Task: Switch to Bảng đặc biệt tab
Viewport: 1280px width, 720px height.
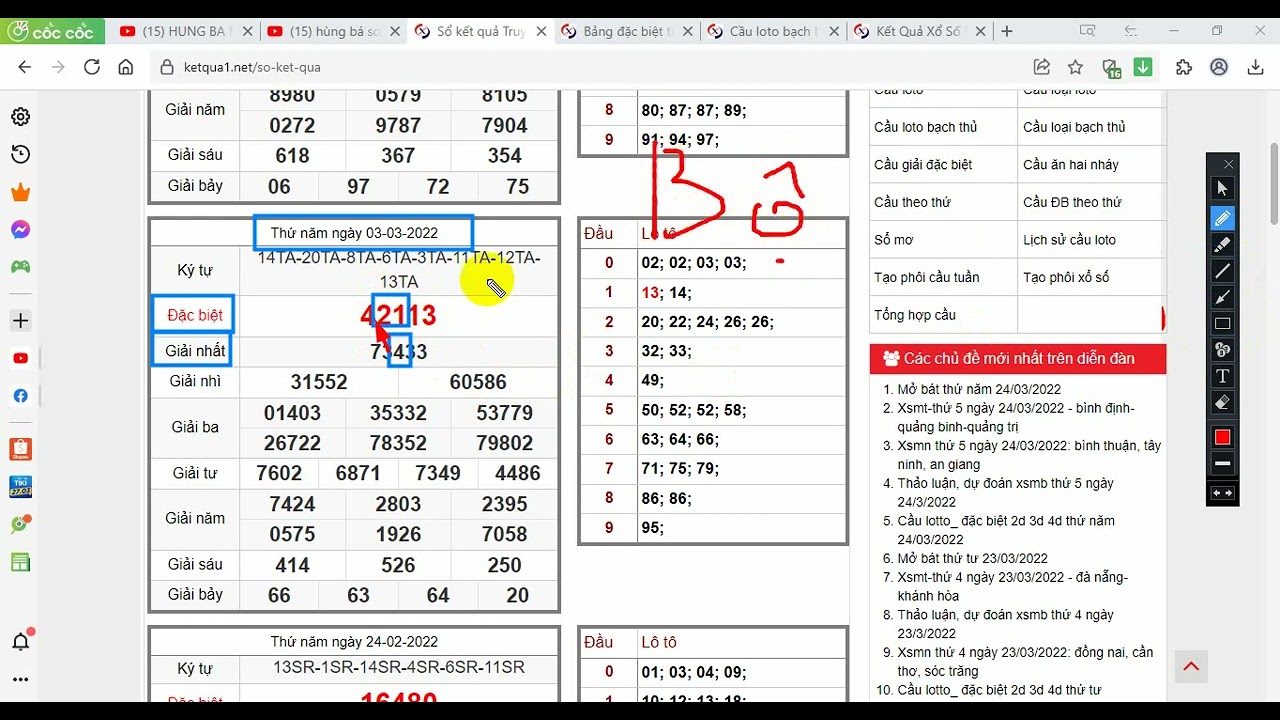Action: click(x=625, y=32)
